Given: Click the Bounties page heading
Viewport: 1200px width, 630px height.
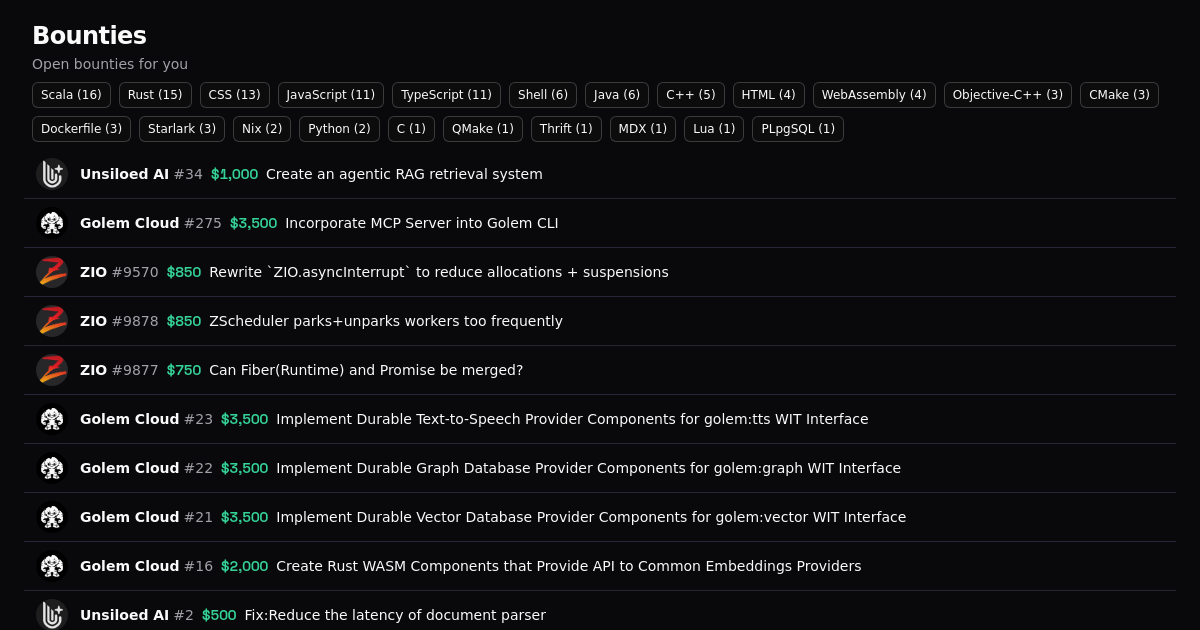Looking at the screenshot, I should (89, 35).
